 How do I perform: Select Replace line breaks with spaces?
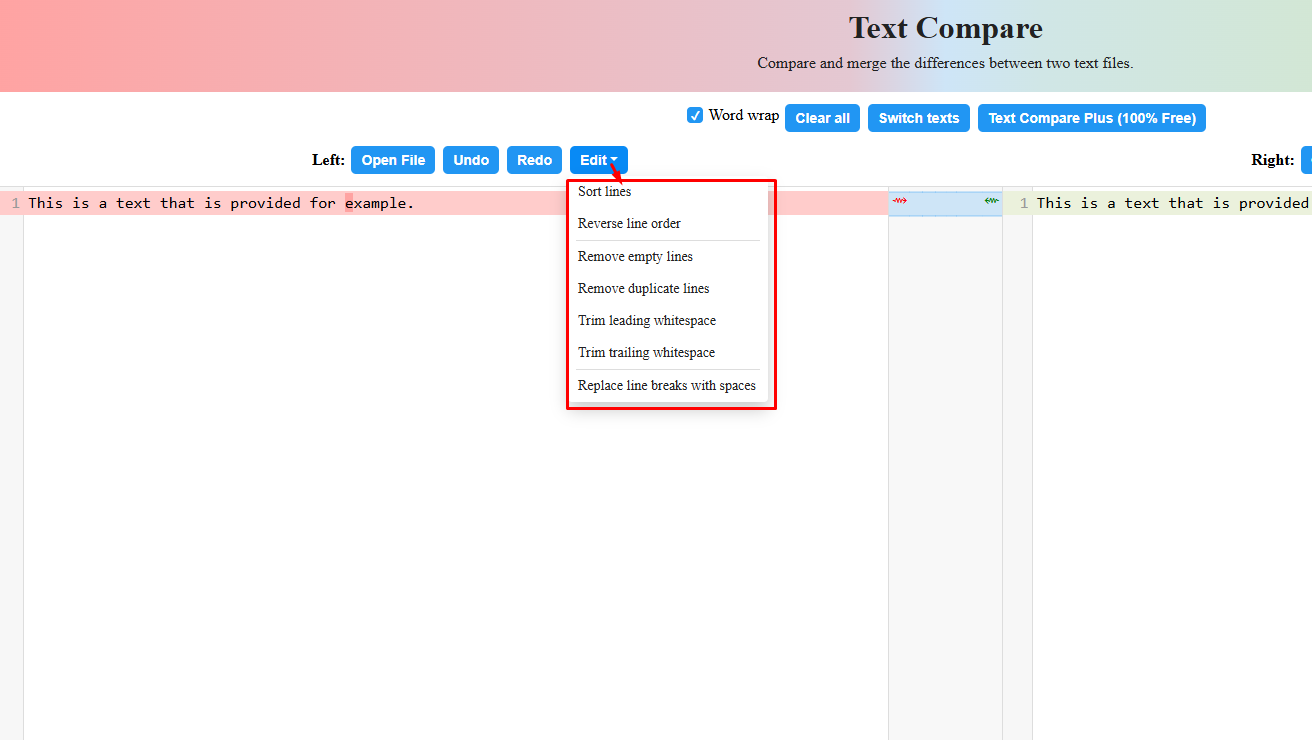(668, 385)
